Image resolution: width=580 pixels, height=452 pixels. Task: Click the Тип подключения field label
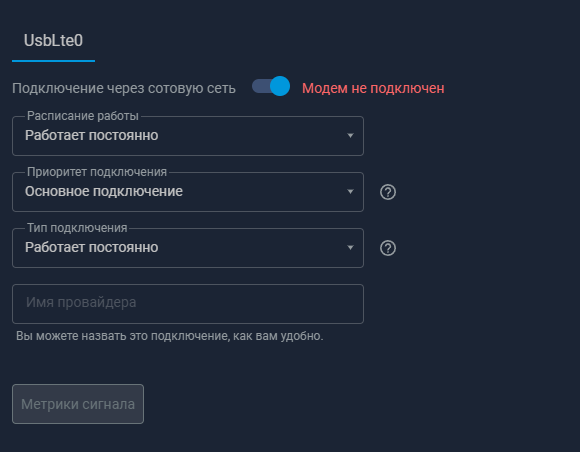77,228
